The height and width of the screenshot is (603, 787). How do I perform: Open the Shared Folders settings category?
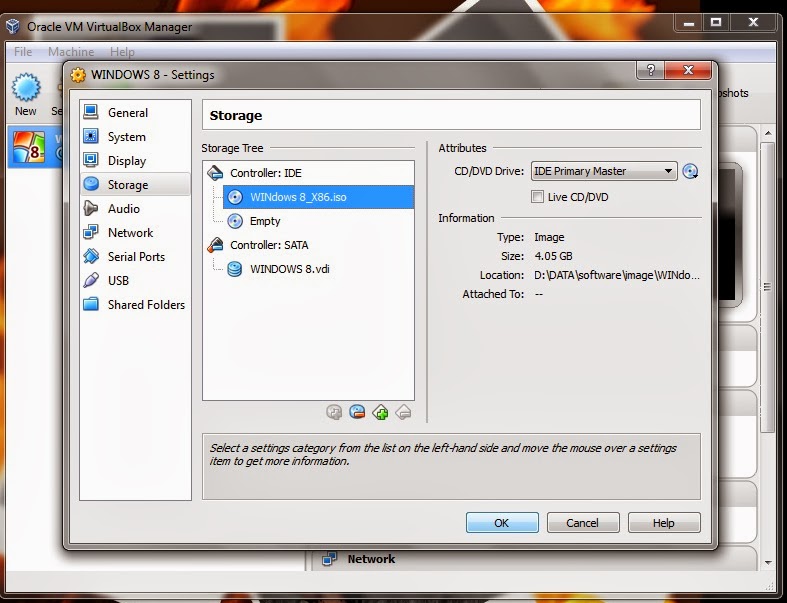(x=136, y=305)
